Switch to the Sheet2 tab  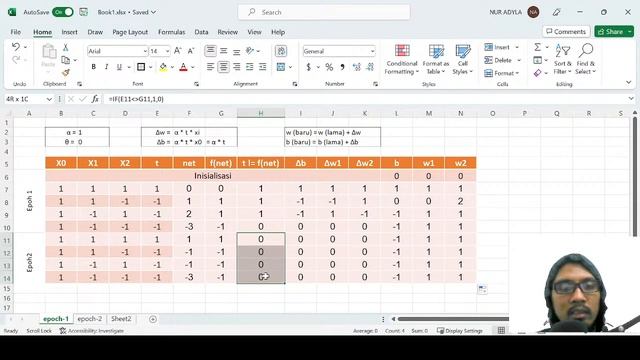121,319
